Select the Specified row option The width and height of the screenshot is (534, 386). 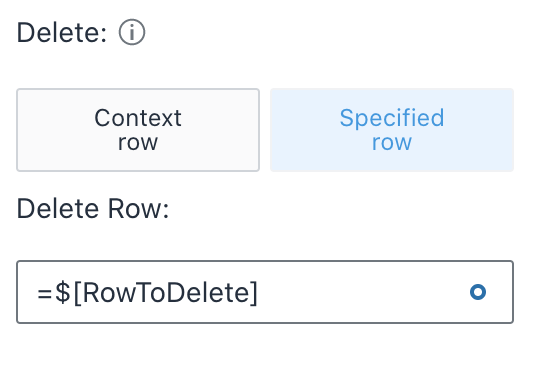[x=392, y=130]
